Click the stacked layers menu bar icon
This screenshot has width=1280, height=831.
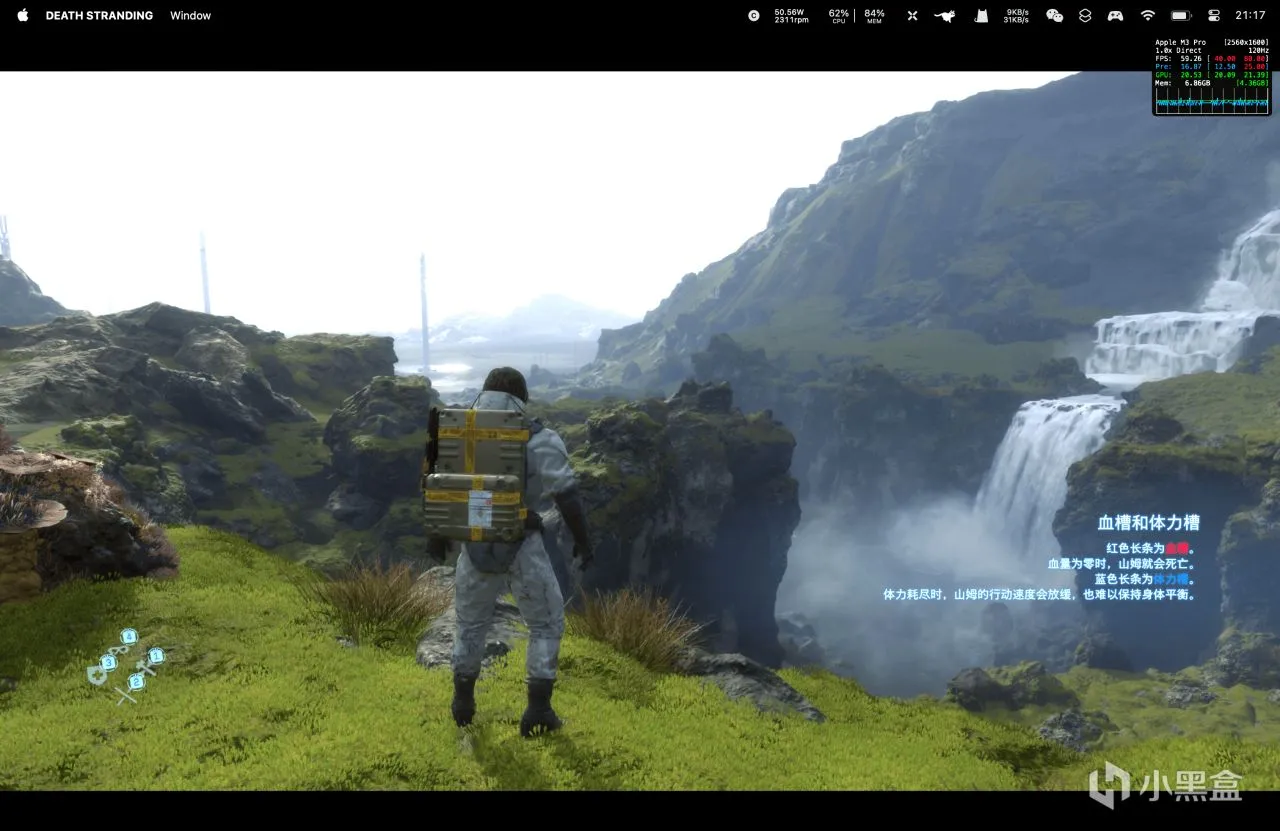tap(1085, 16)
